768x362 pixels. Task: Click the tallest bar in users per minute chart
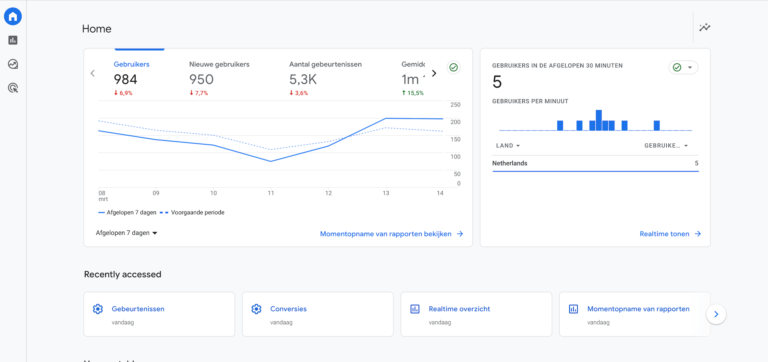(x=599, y=120)
